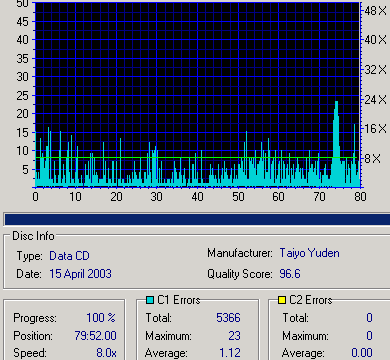
Task: Click the 48X label on speed axis
Action: click(x=375, y=11)
